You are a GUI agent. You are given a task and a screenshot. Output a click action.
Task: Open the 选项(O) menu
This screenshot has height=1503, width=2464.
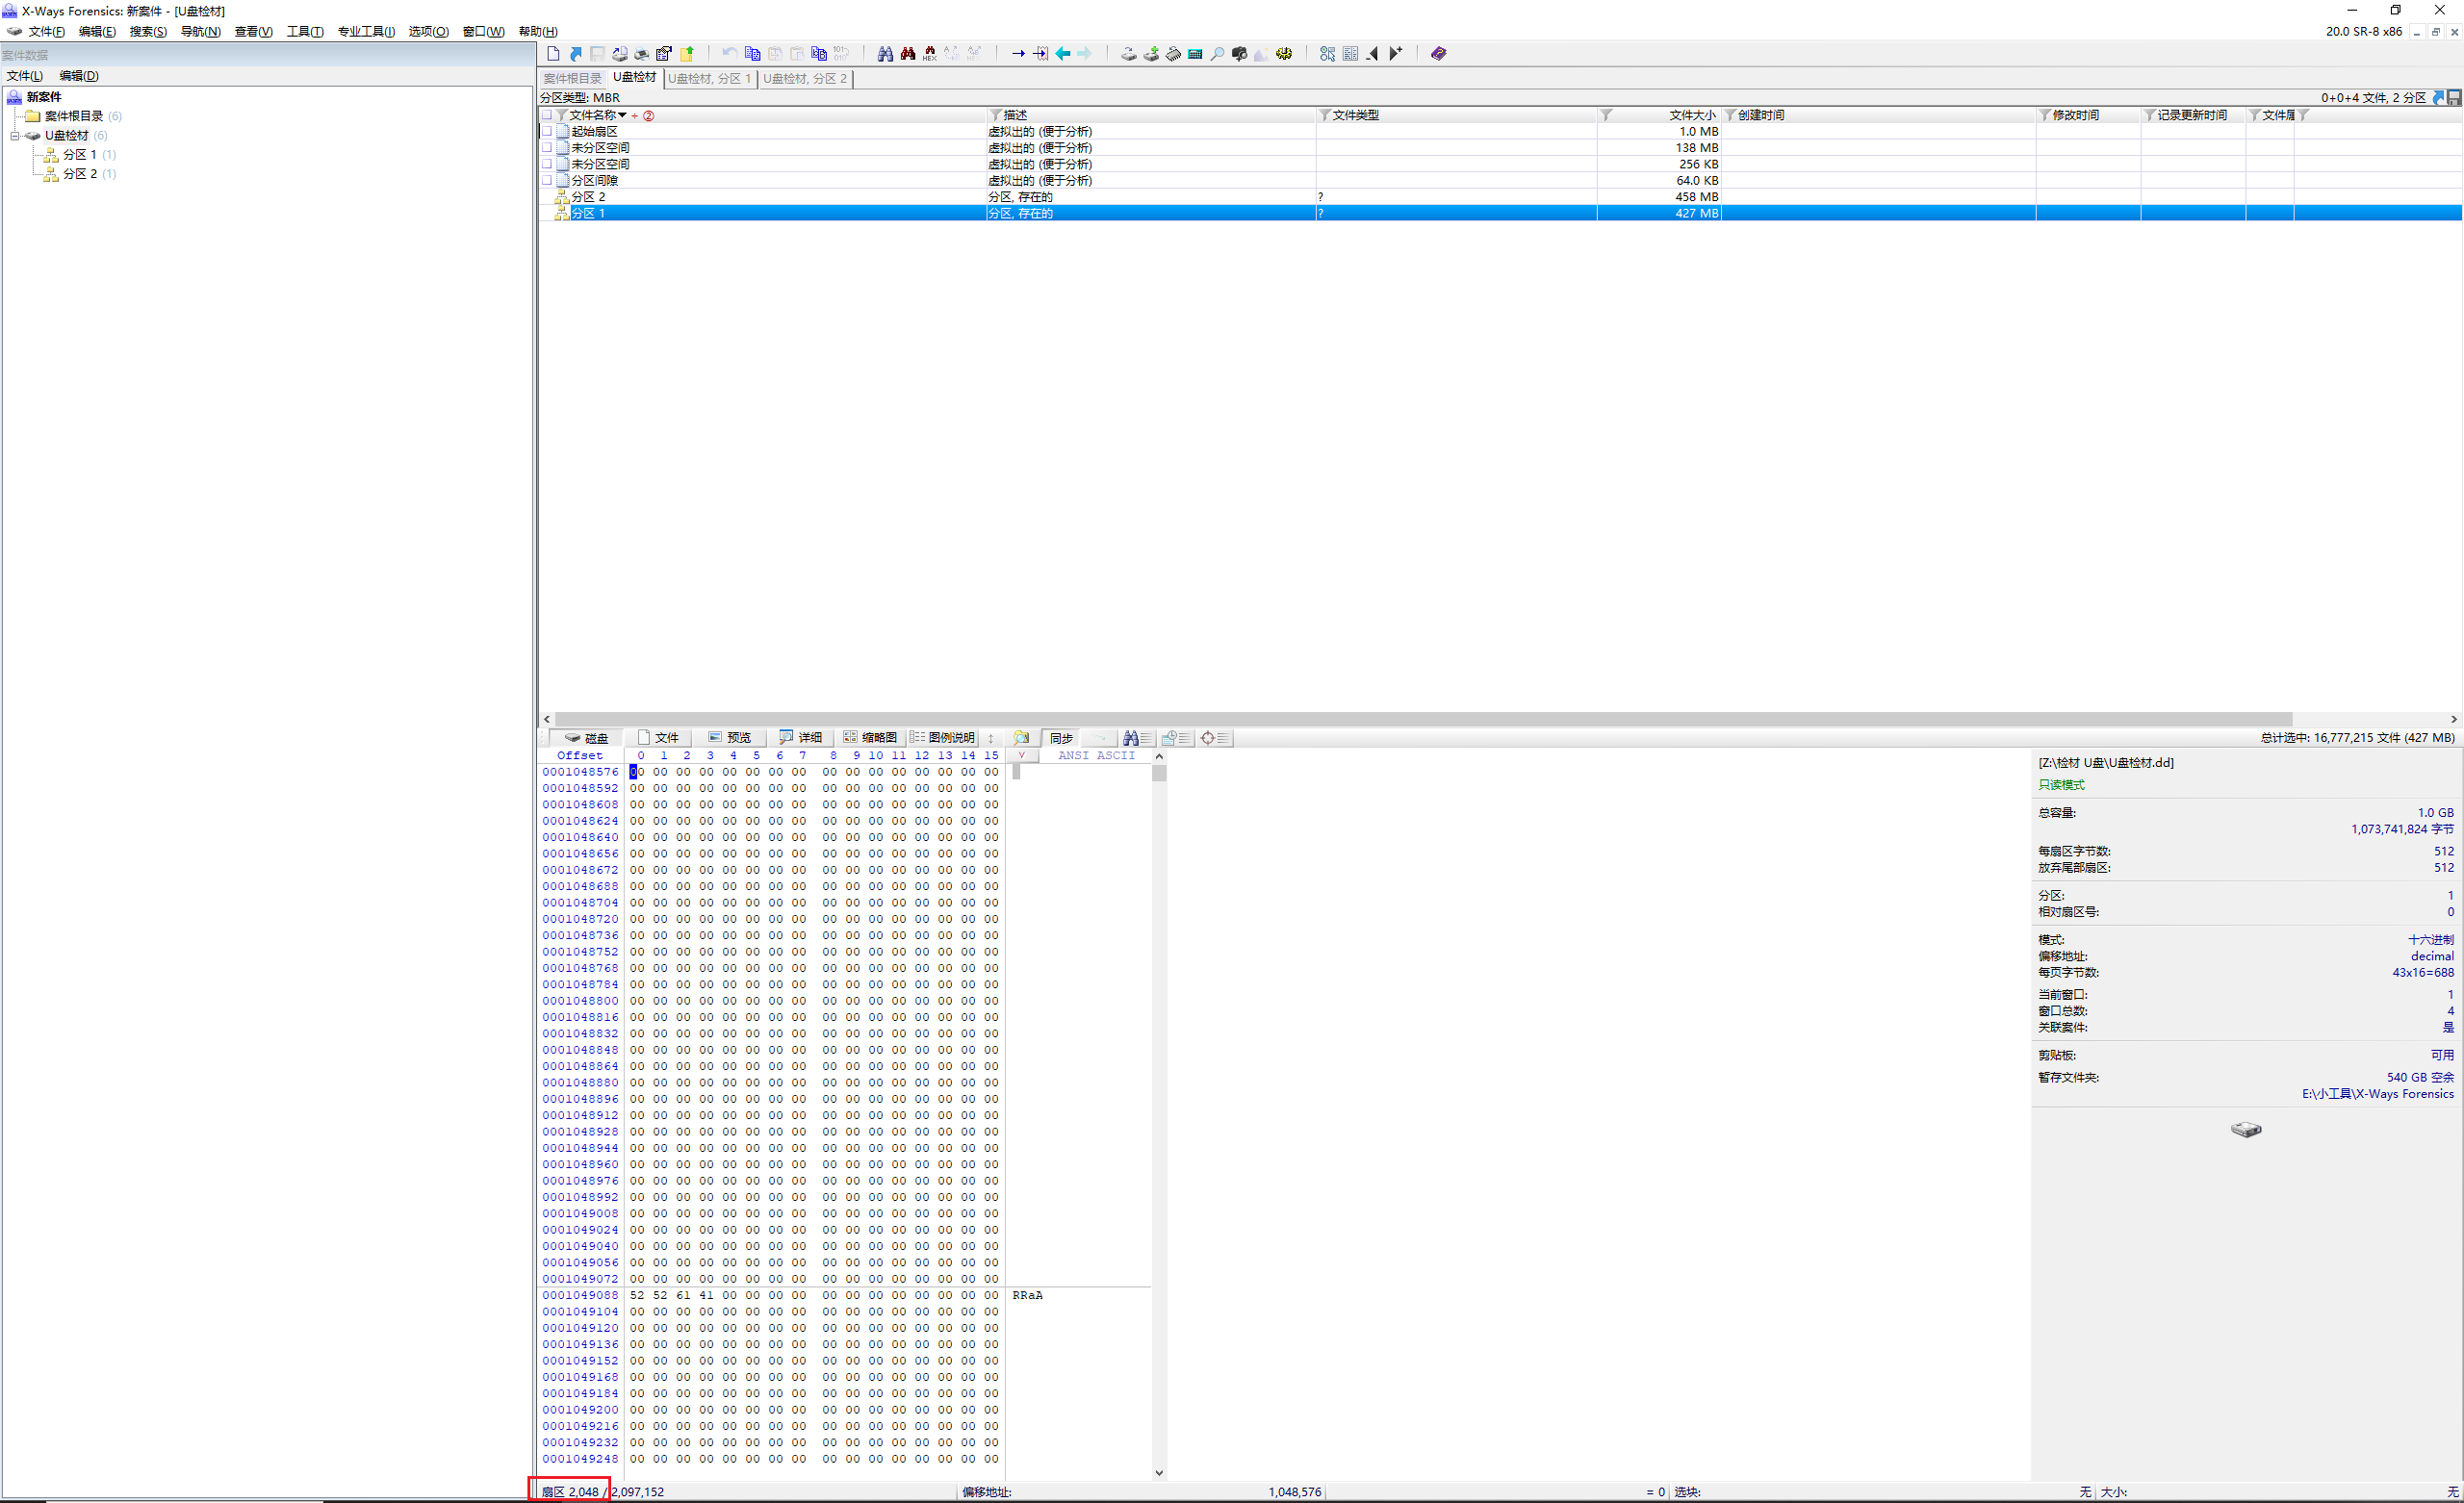(x=429, y=32)
